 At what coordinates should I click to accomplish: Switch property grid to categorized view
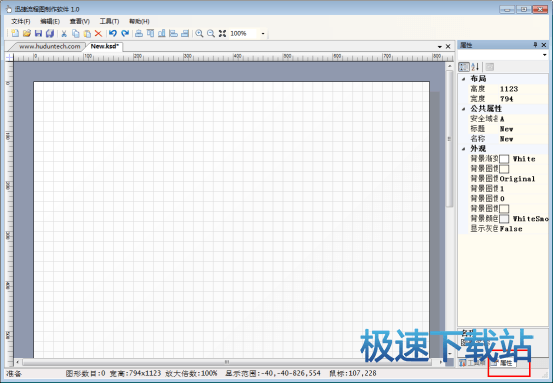coord(464,67)
